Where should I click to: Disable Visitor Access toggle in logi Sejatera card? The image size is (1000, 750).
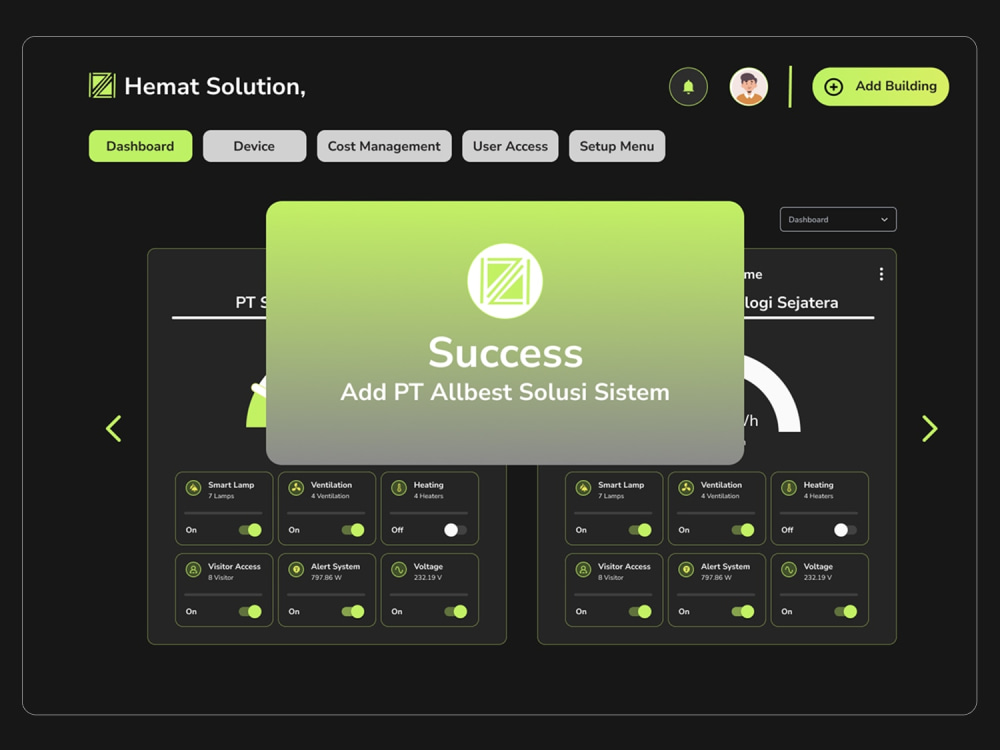(x=640, y=612)
